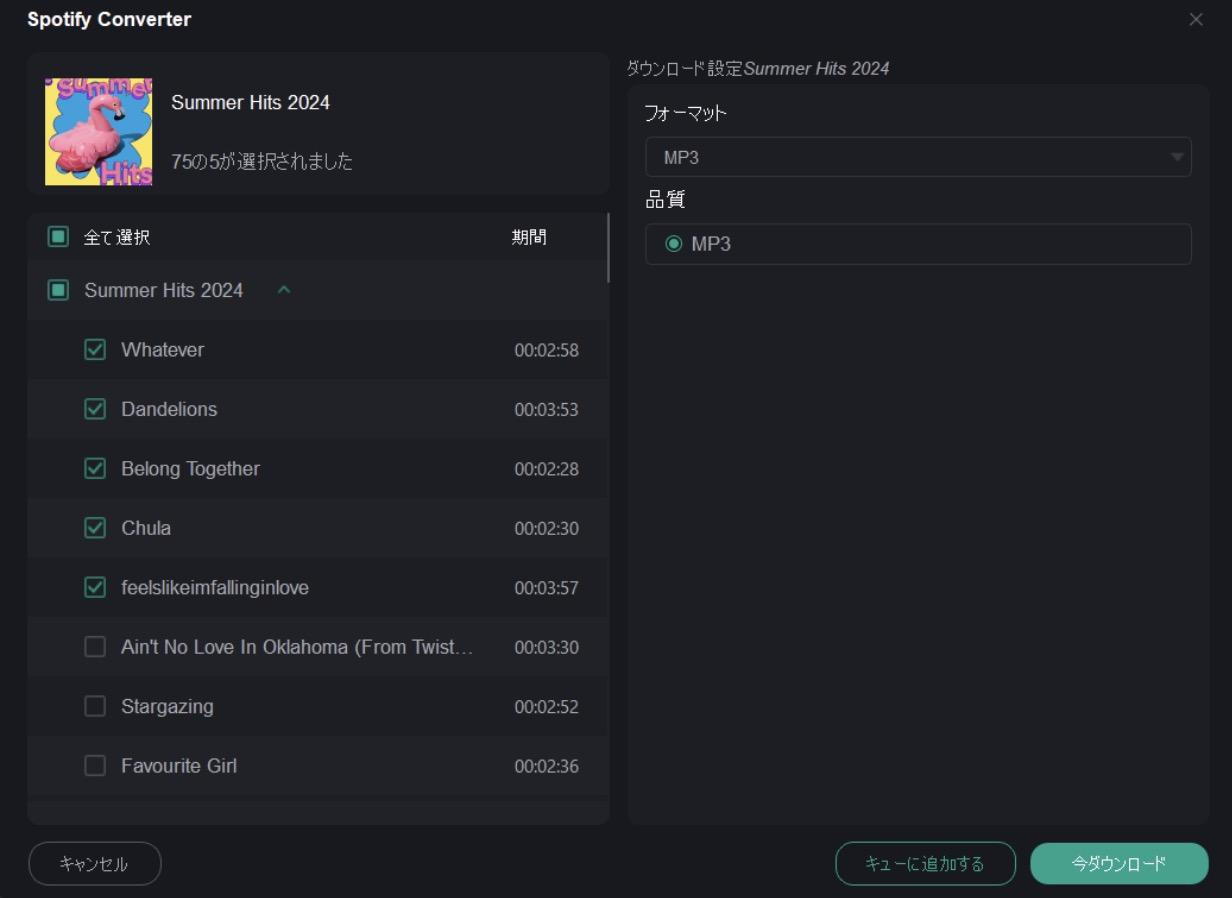
Task: Click duration 00:02:30 of Chula
Action: click(546, 529)
